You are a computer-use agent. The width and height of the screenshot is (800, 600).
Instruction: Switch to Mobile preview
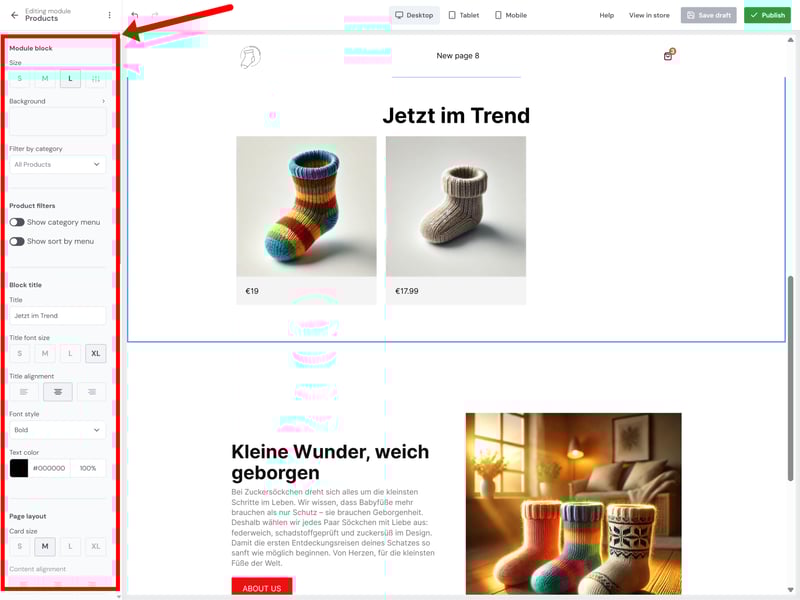(x=511, y=15)
